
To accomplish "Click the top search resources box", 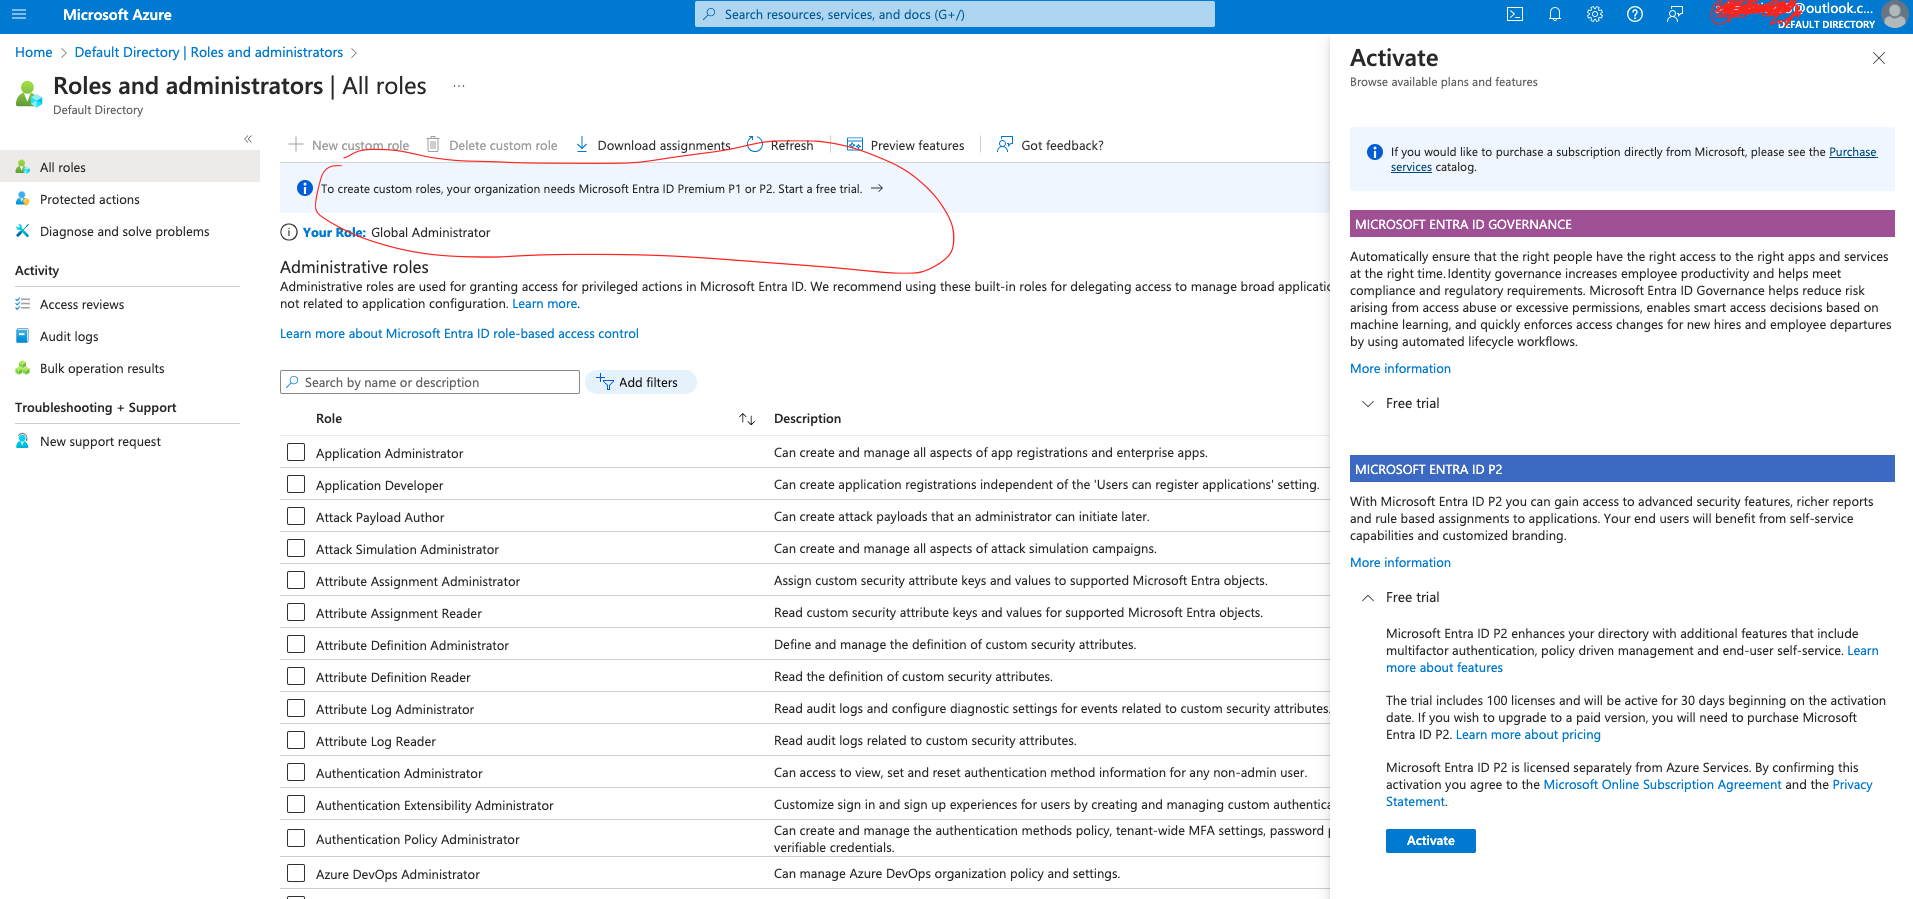I will 955,14.
